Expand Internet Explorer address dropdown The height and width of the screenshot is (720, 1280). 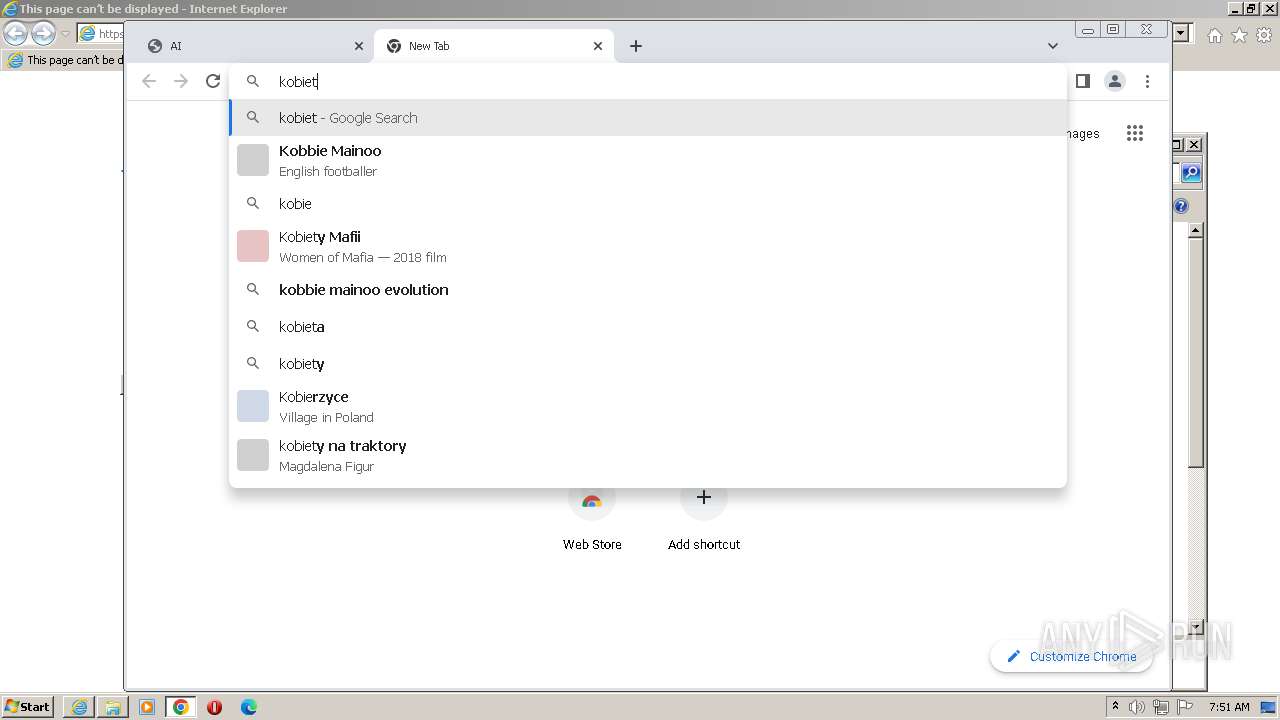pyautogui.click(x=1181, y=33)
